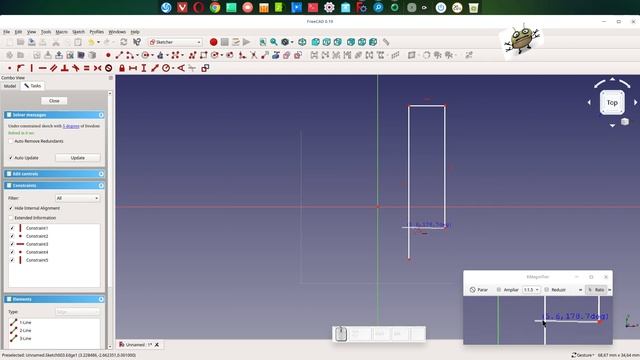Screen dimensions: 640x360
Task: Collapse the Constraints section
Action: click(101, 185)
